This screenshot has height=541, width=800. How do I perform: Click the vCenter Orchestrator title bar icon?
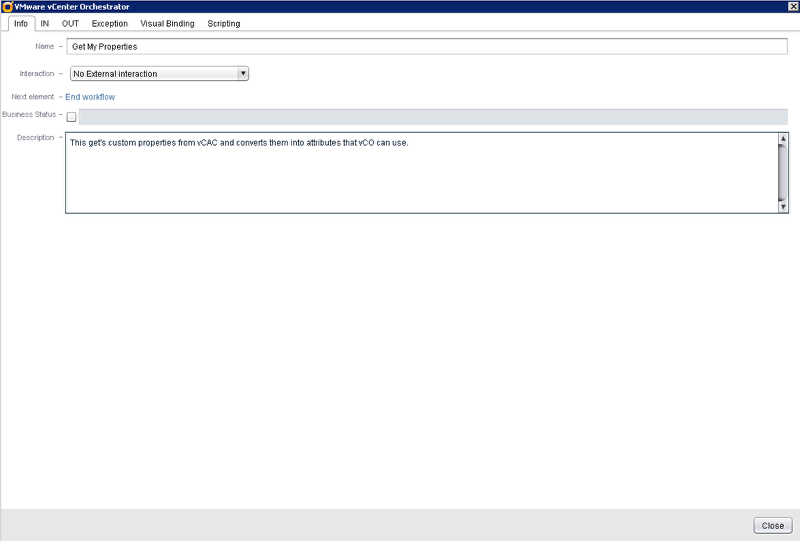pos(7,7)
